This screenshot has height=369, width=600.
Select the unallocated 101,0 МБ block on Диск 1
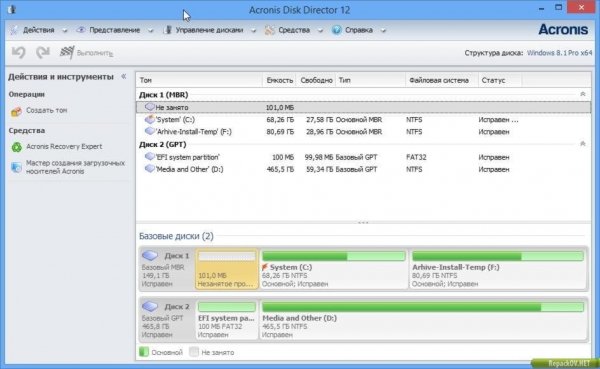point(227,269)
